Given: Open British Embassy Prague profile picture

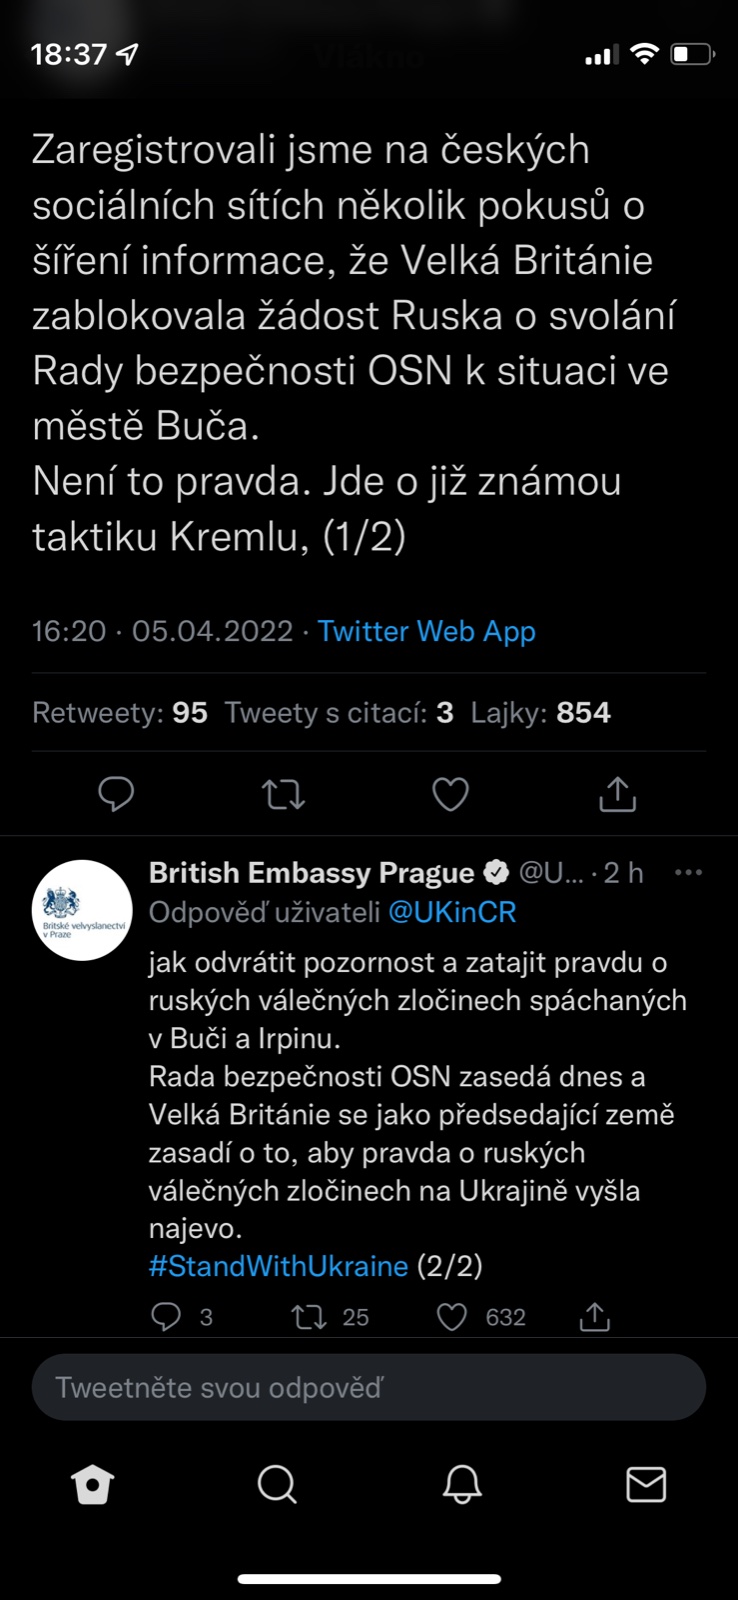Looking at the screenshot, I should click(x=82, y=910).
